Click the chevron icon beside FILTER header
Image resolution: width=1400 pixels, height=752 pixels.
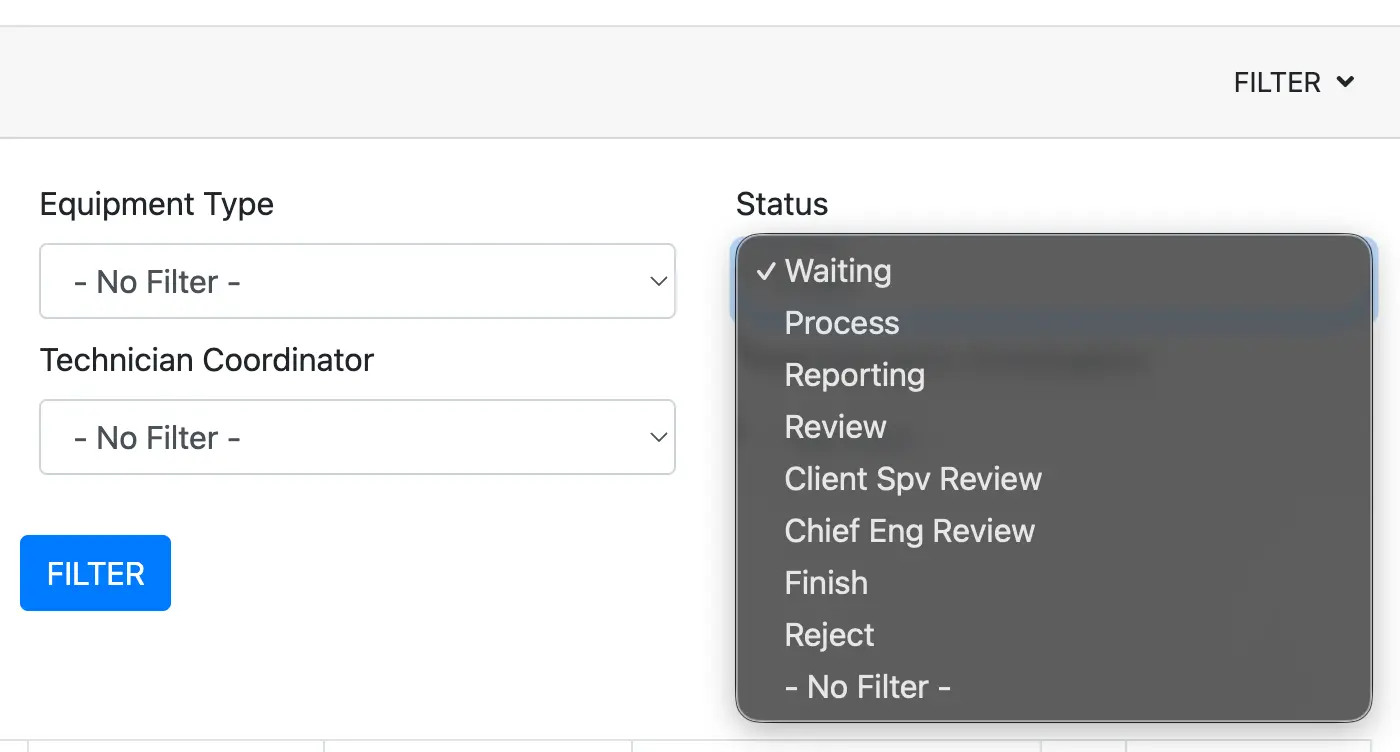click(x=1345, y=82)
